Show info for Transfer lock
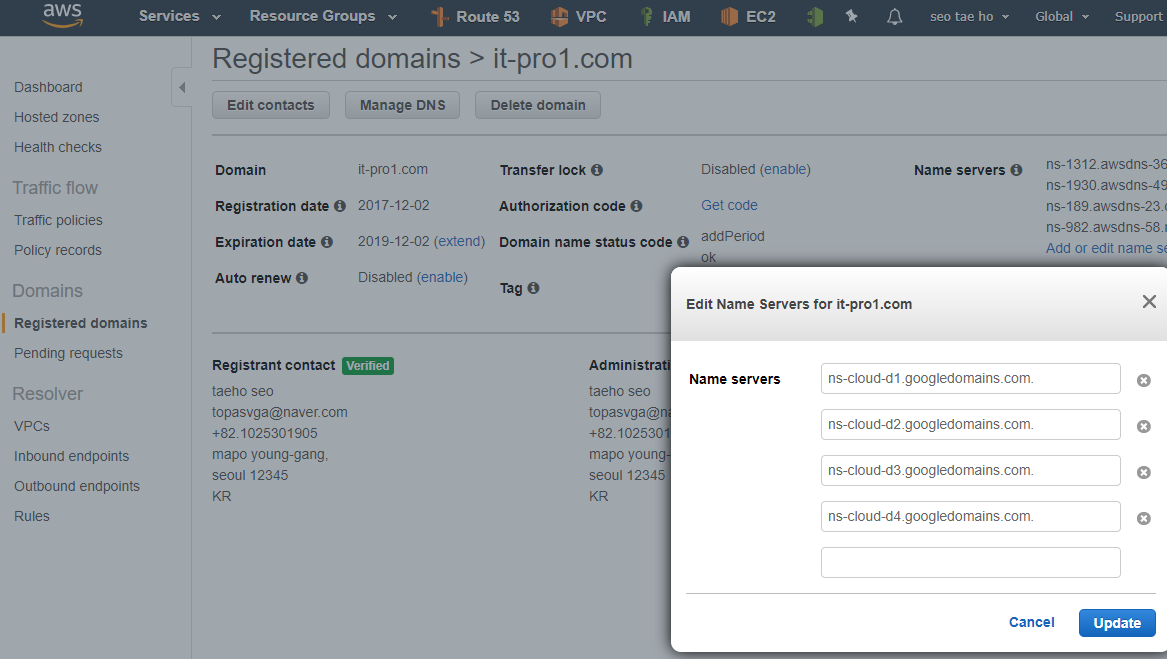1167x659 pixels. 597,170
